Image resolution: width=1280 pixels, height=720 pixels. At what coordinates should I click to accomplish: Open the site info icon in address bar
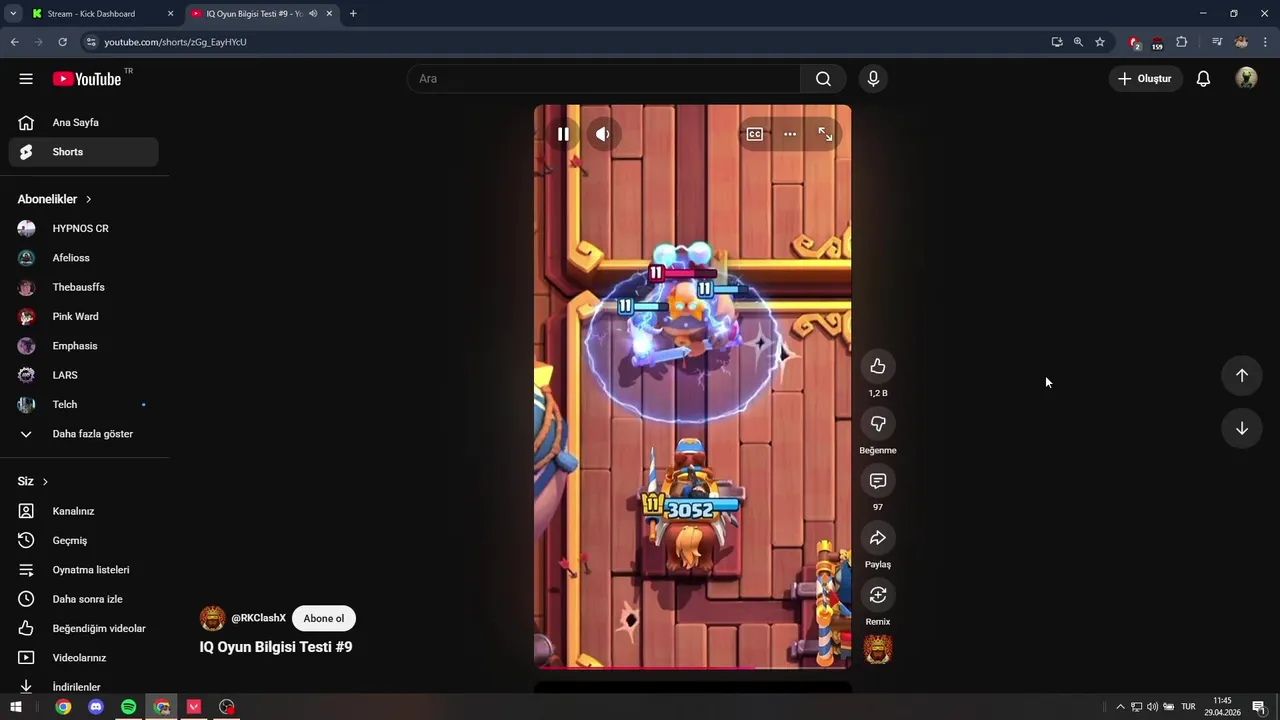pos(91,42)
